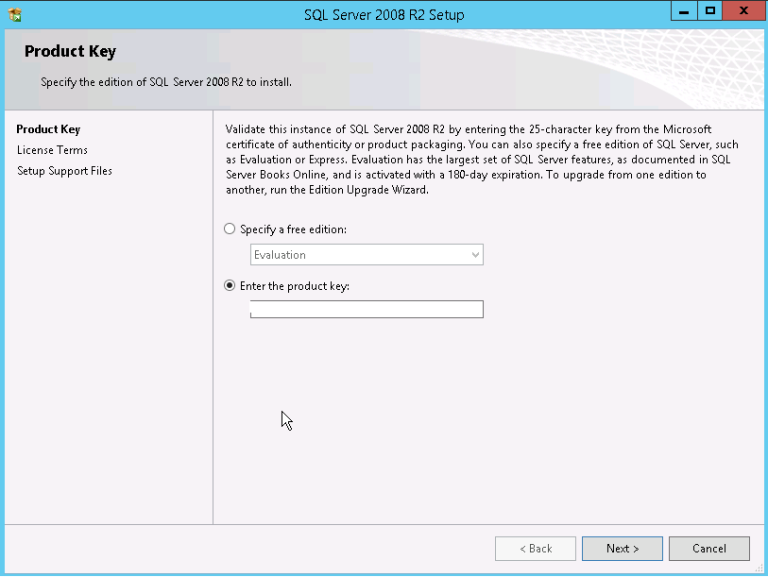
Task: Select the 'Specify a free edition' radio button
Action: tap(229, 229)
